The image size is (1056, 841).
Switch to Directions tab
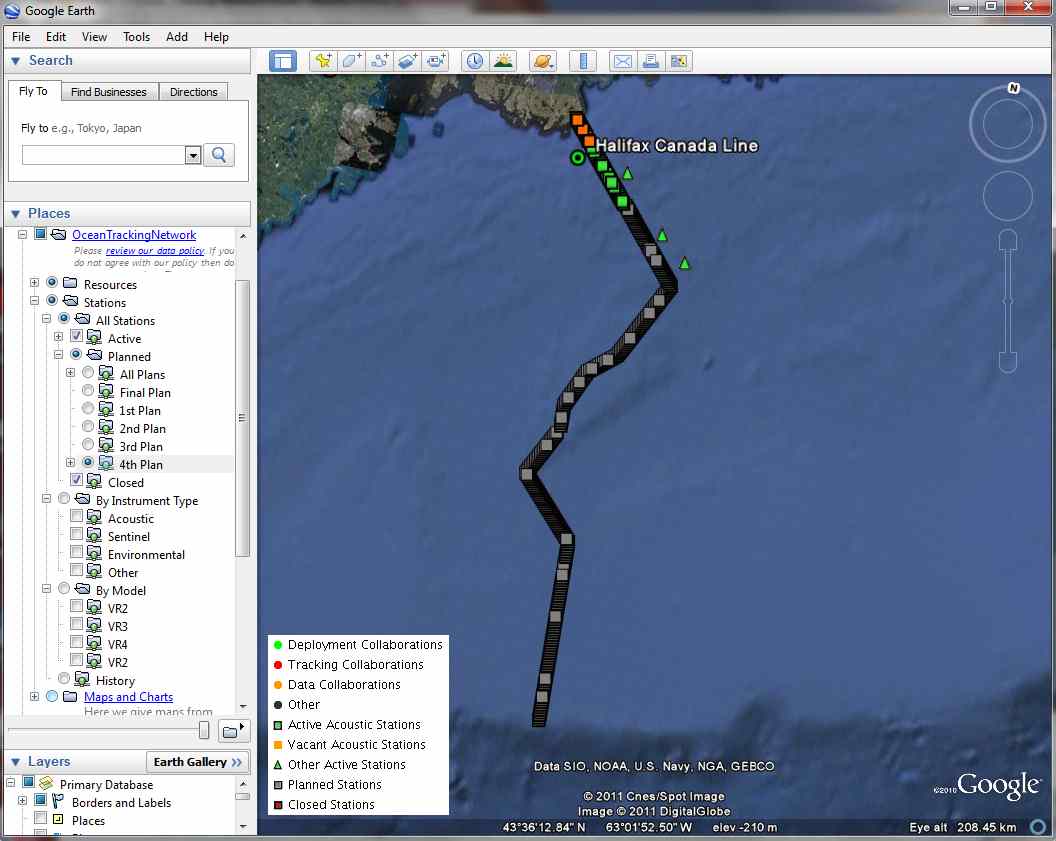(x=193, y=92)
